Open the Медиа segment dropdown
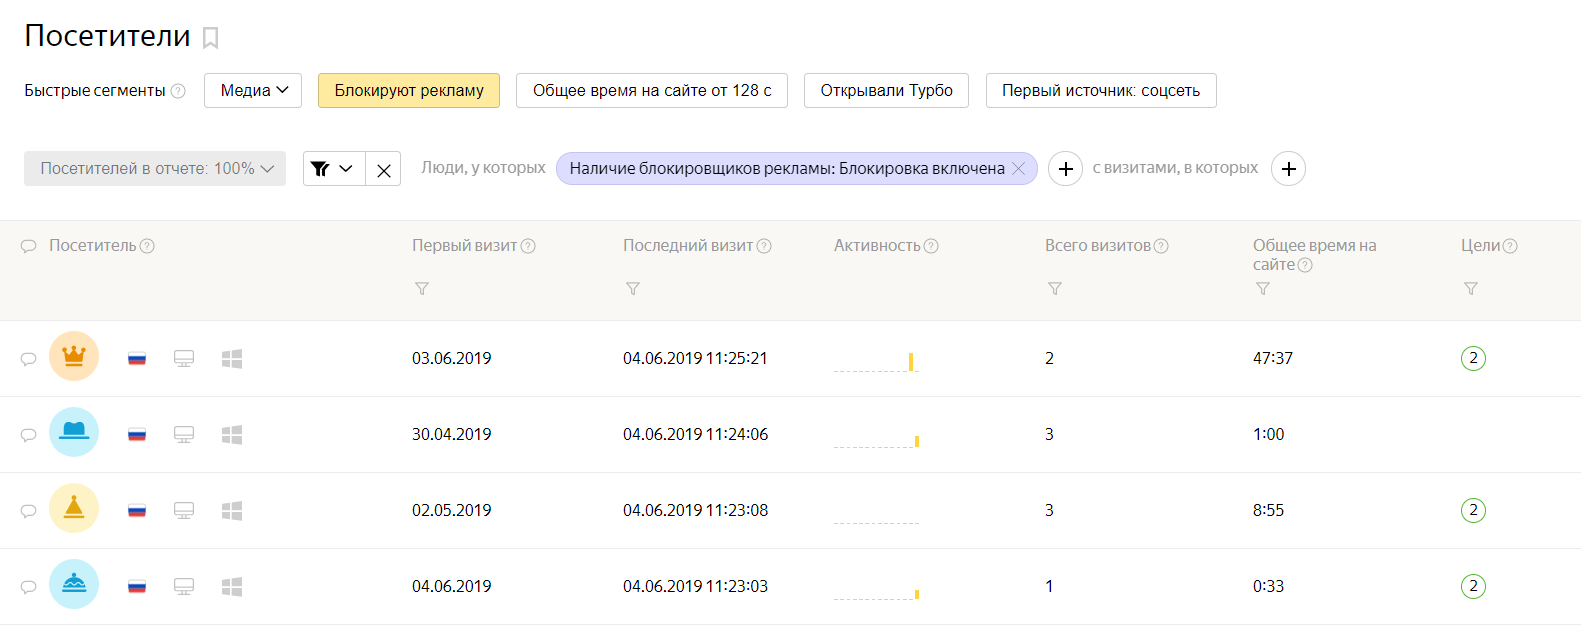The image size is (1581, 631). (x=253, y=90)
